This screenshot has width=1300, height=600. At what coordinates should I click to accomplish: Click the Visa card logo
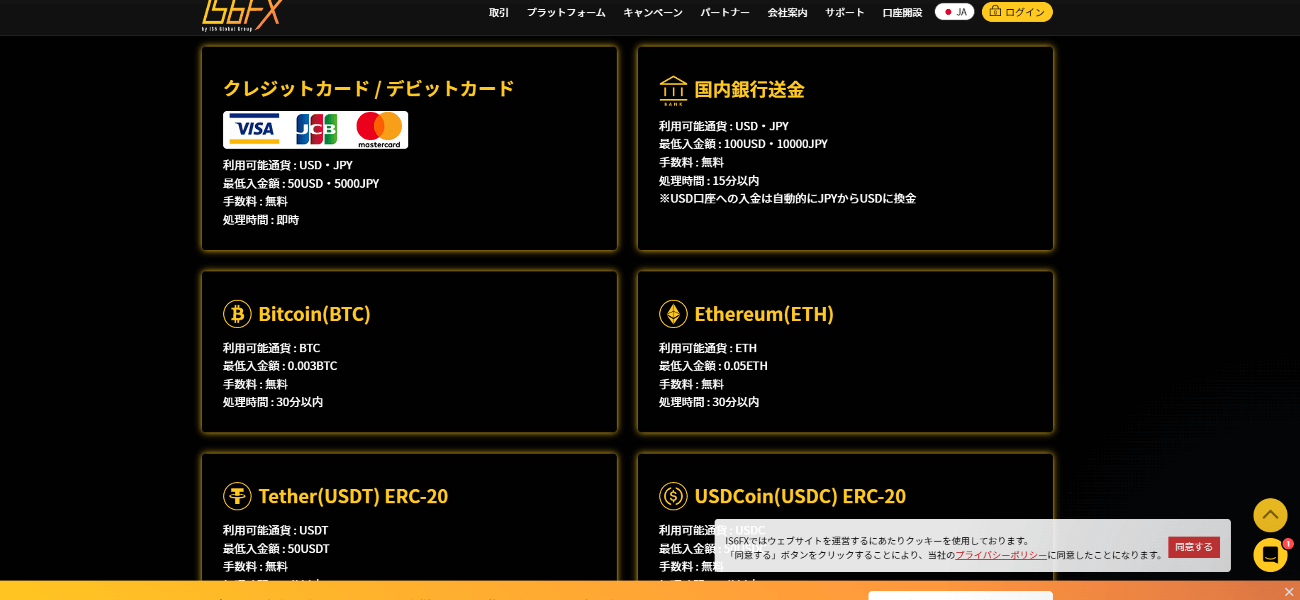pos(254,129)
